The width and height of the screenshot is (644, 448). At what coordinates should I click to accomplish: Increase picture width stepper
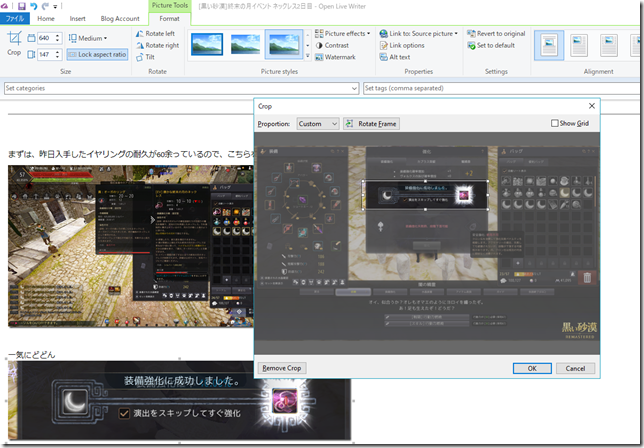[x=58, y=36]
